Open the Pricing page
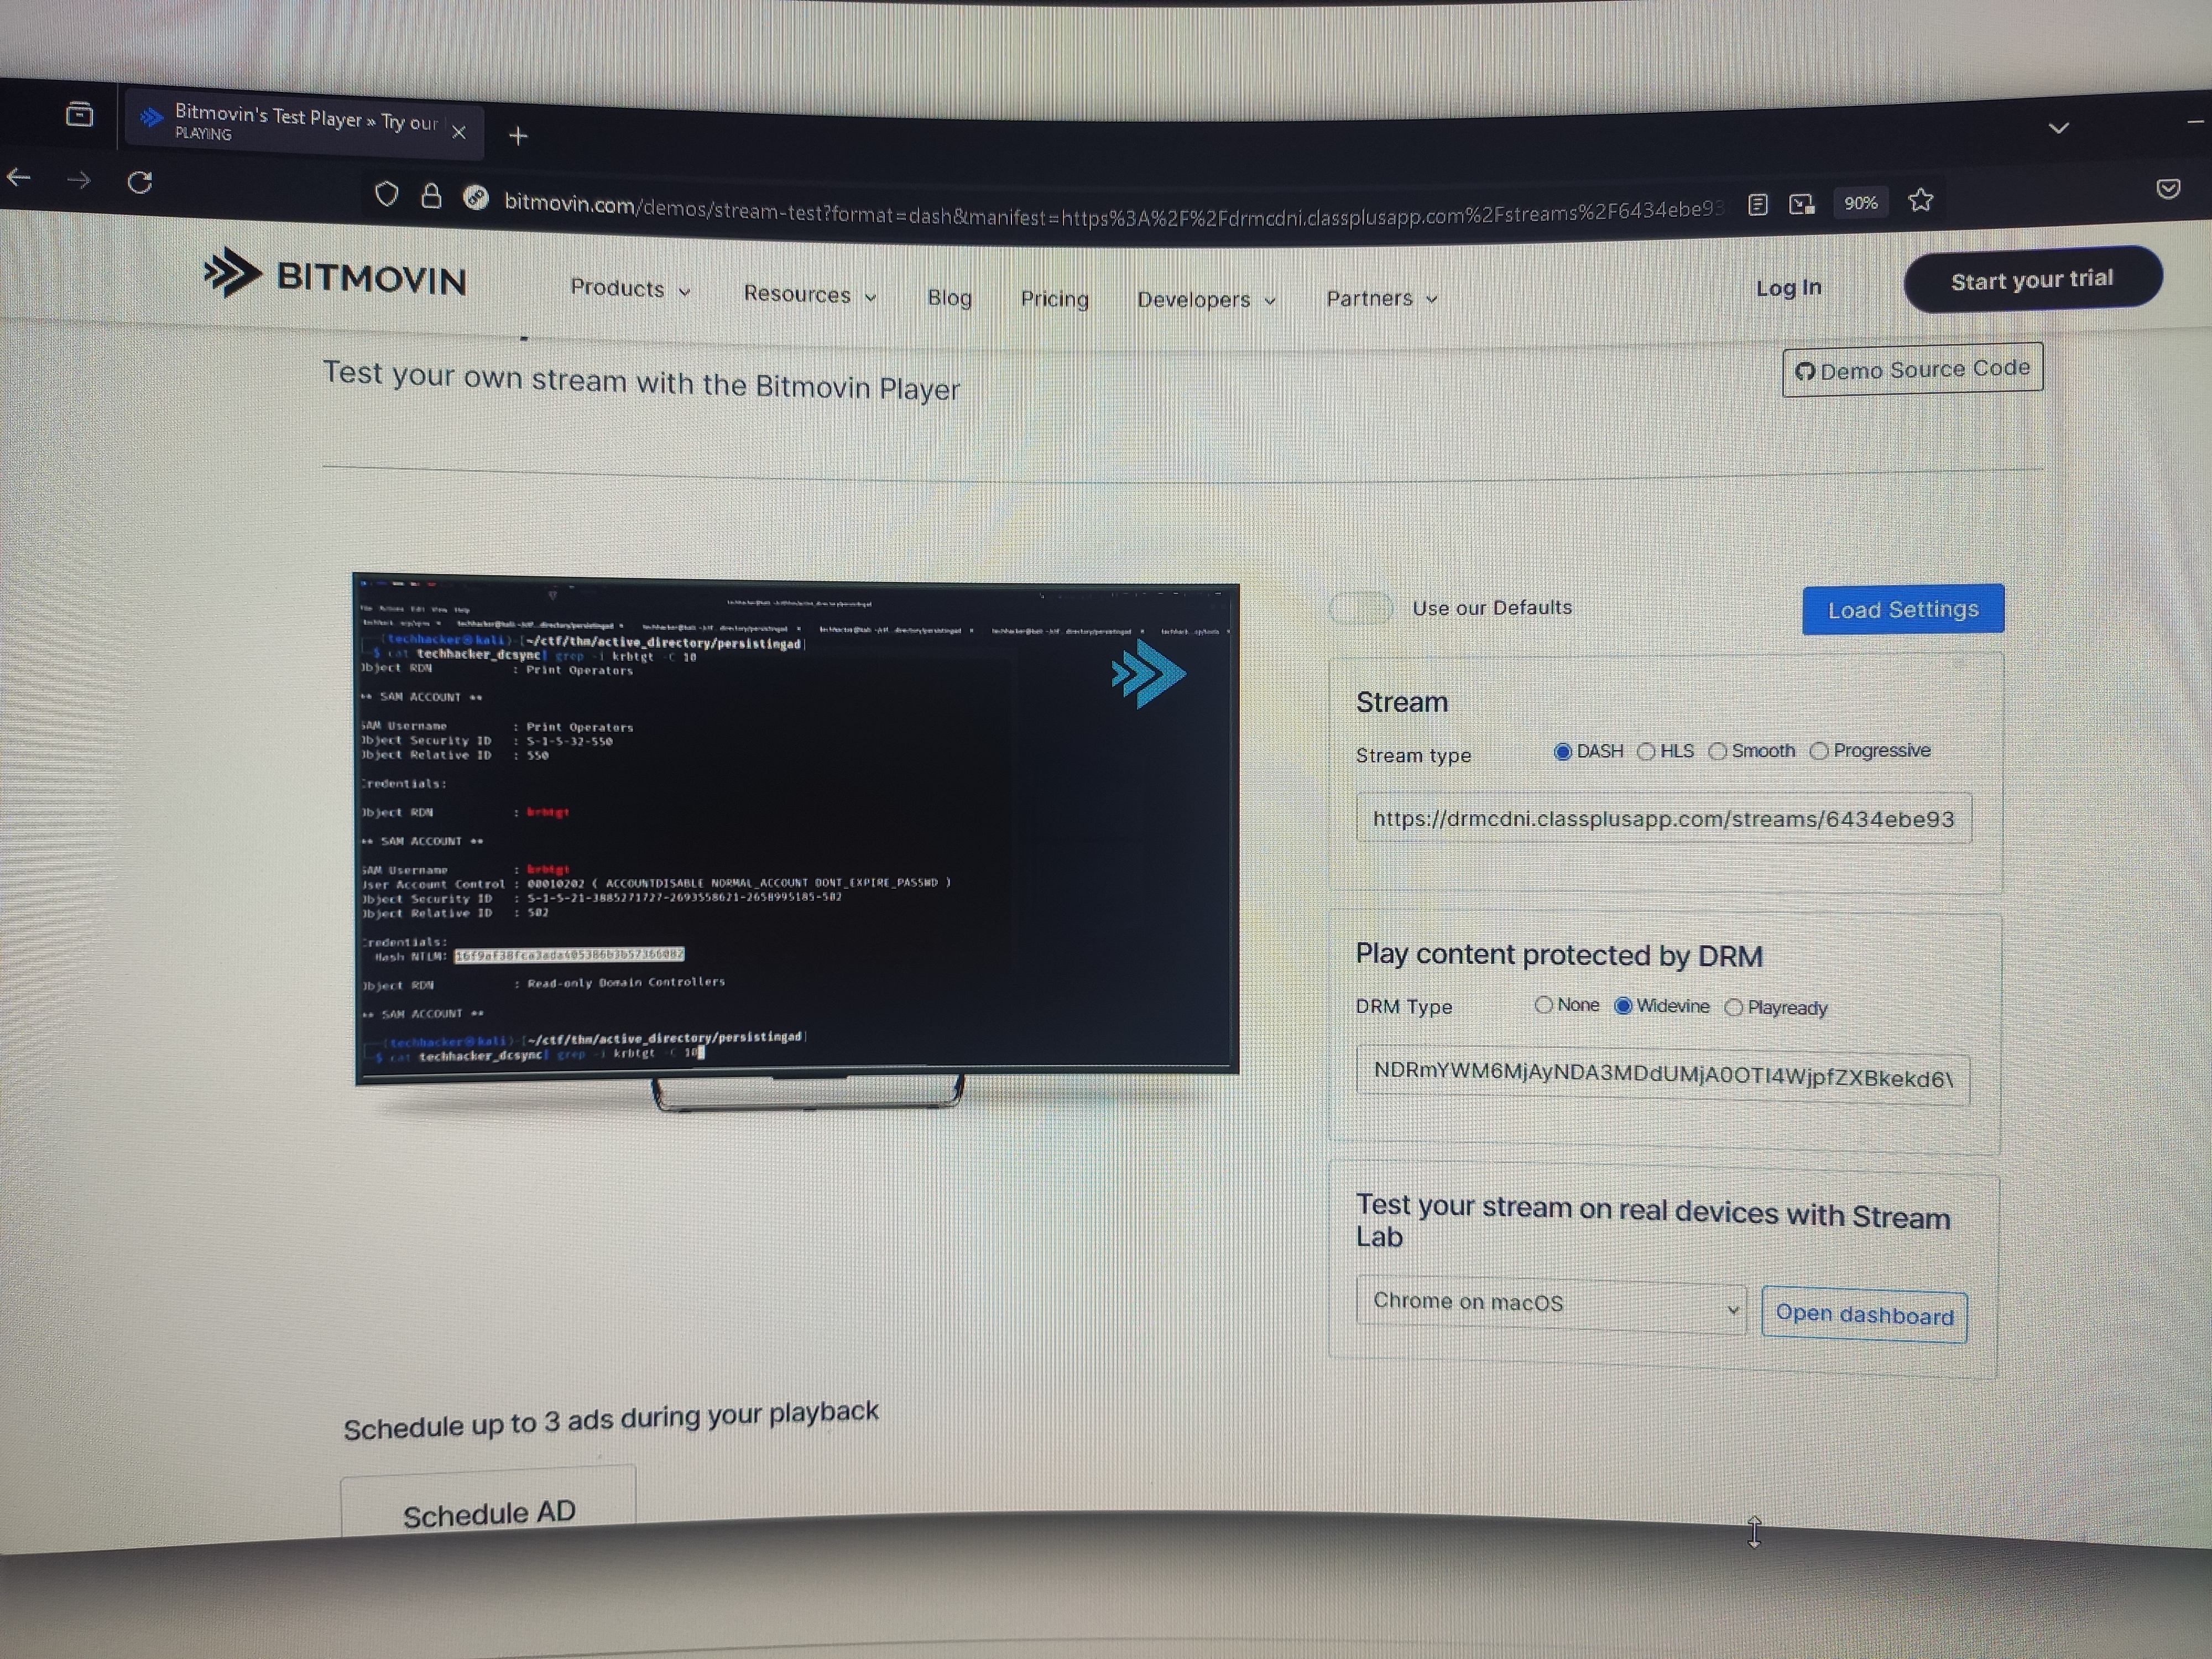The image size is (2212, 1659). coord(1054,299)
